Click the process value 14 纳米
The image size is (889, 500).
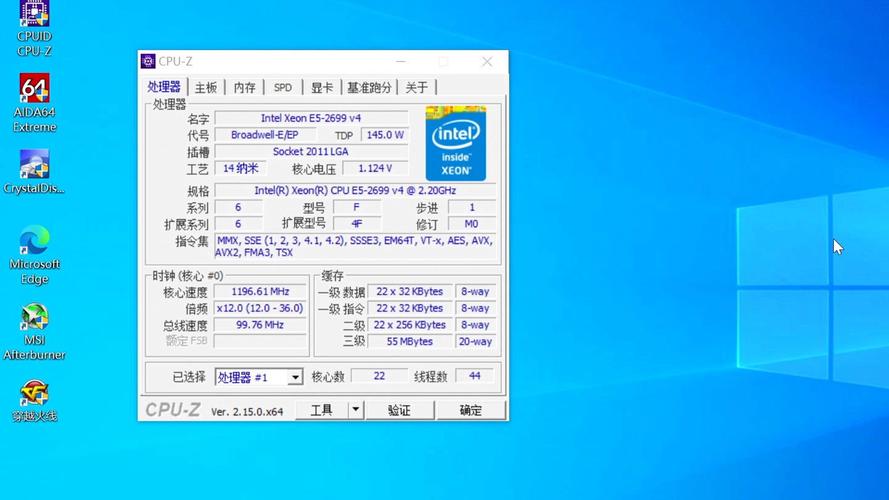click(x=240, y=168)
